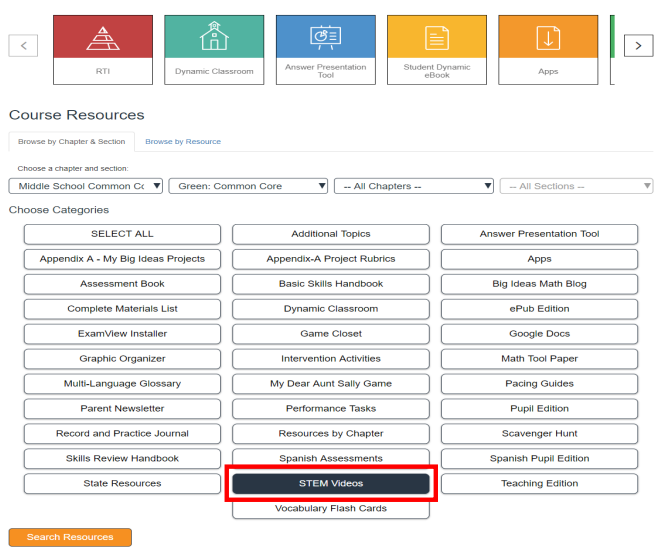Switch to Browse by Resource tab
The width and height of the screenshot is (672, 555).
pyautogui.click(x=183, y=141)
